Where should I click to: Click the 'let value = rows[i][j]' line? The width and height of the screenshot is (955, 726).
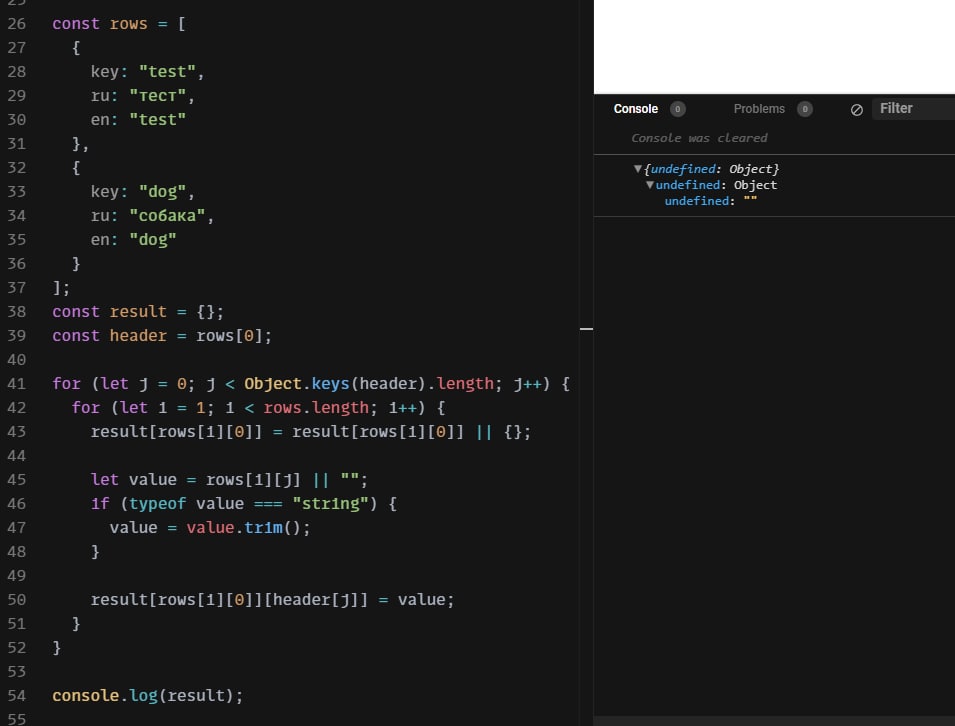[229, 480]
